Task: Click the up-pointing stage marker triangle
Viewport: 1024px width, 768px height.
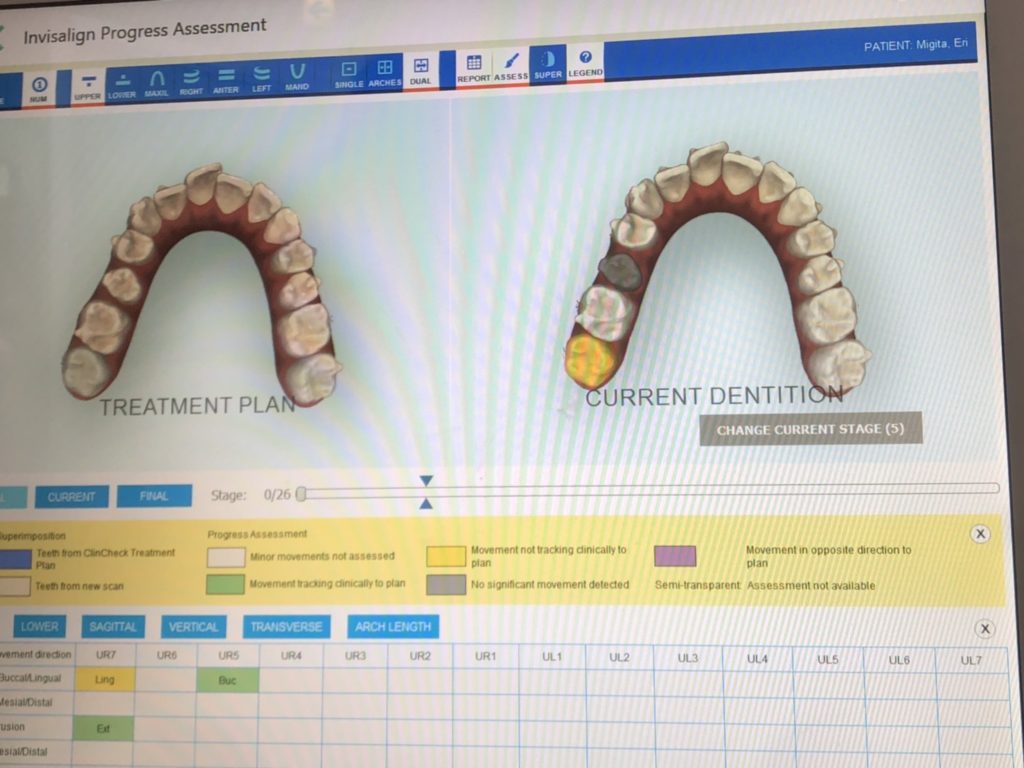Action: click(x=426, y=503)
